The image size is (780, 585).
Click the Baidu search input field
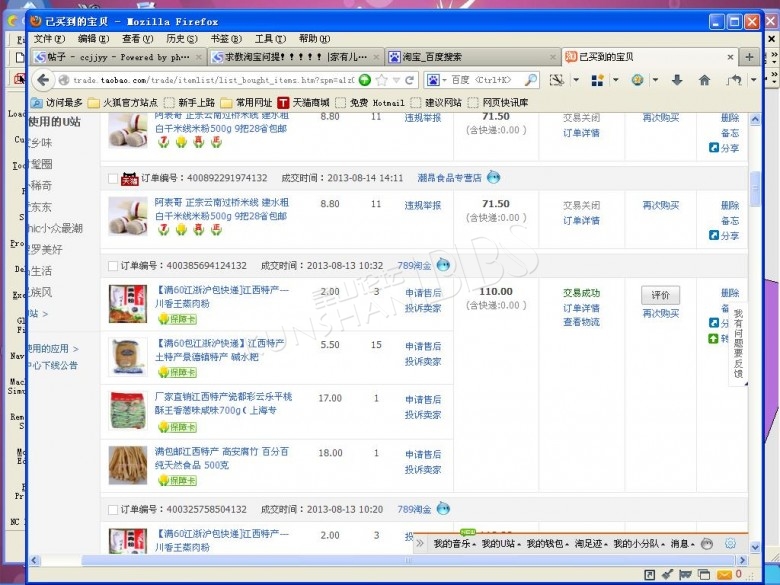tap(486, 80)
